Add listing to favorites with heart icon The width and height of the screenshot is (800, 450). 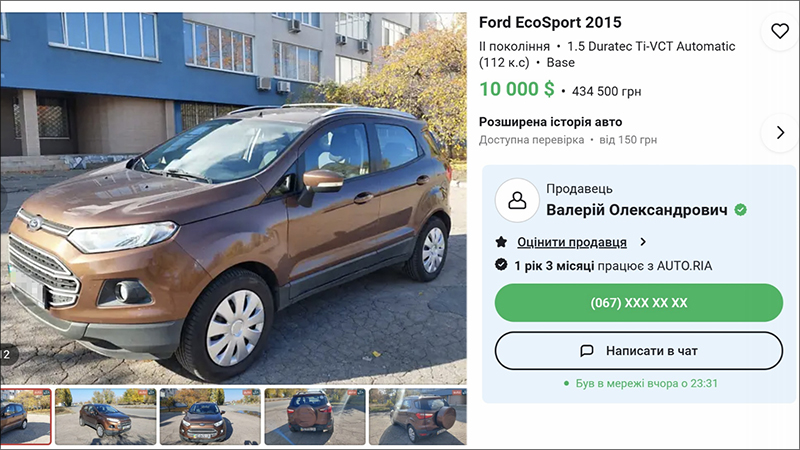780,32
